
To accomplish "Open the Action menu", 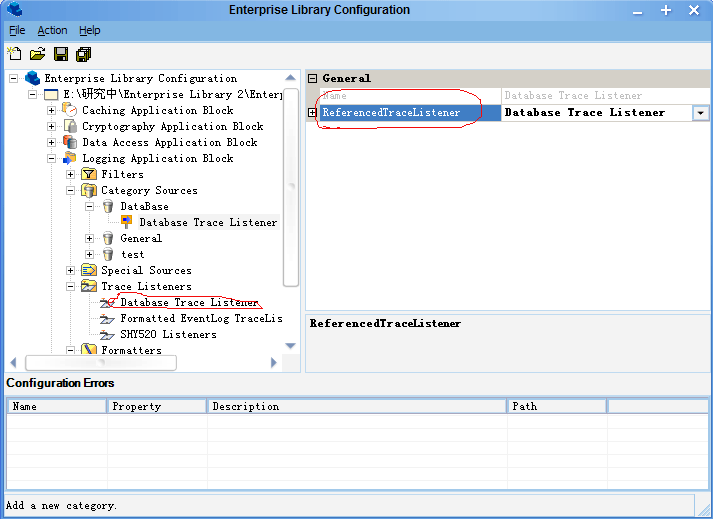I will tap(52, 30).
